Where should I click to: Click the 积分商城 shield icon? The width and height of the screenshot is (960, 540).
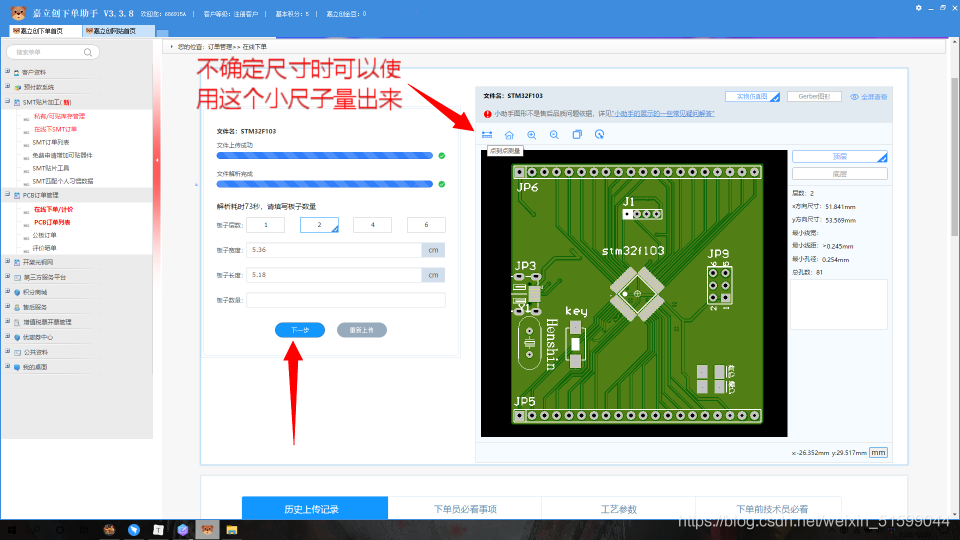click(17, 292)
